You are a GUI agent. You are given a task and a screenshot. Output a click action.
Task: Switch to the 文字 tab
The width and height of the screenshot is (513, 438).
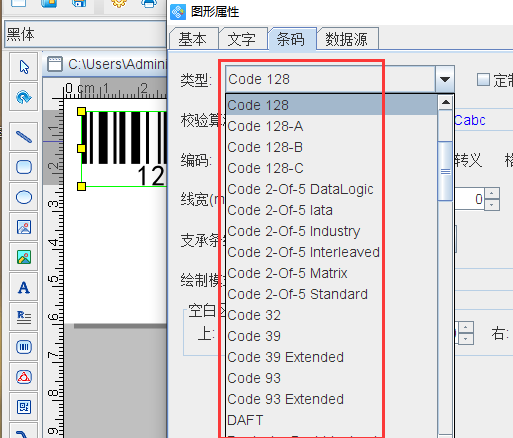(x=242, y=39)
